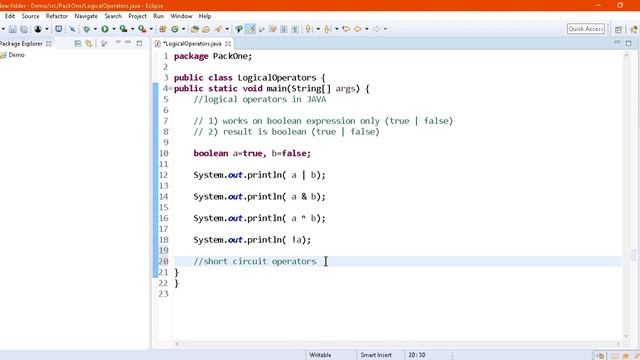Click the Last Edit Location icon
This screenshot has width=640, height=360.
346,29
